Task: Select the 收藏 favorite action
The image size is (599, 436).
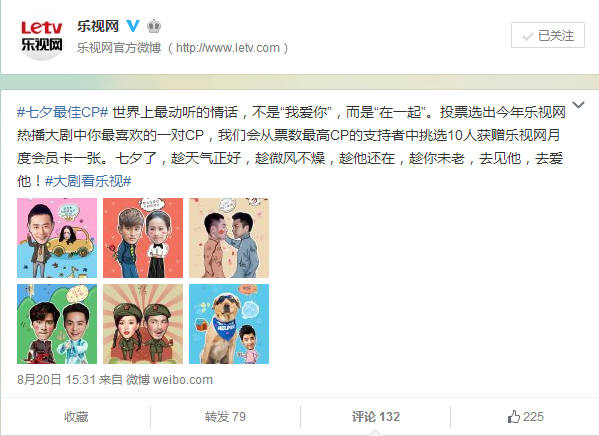Action: (76, 417)
